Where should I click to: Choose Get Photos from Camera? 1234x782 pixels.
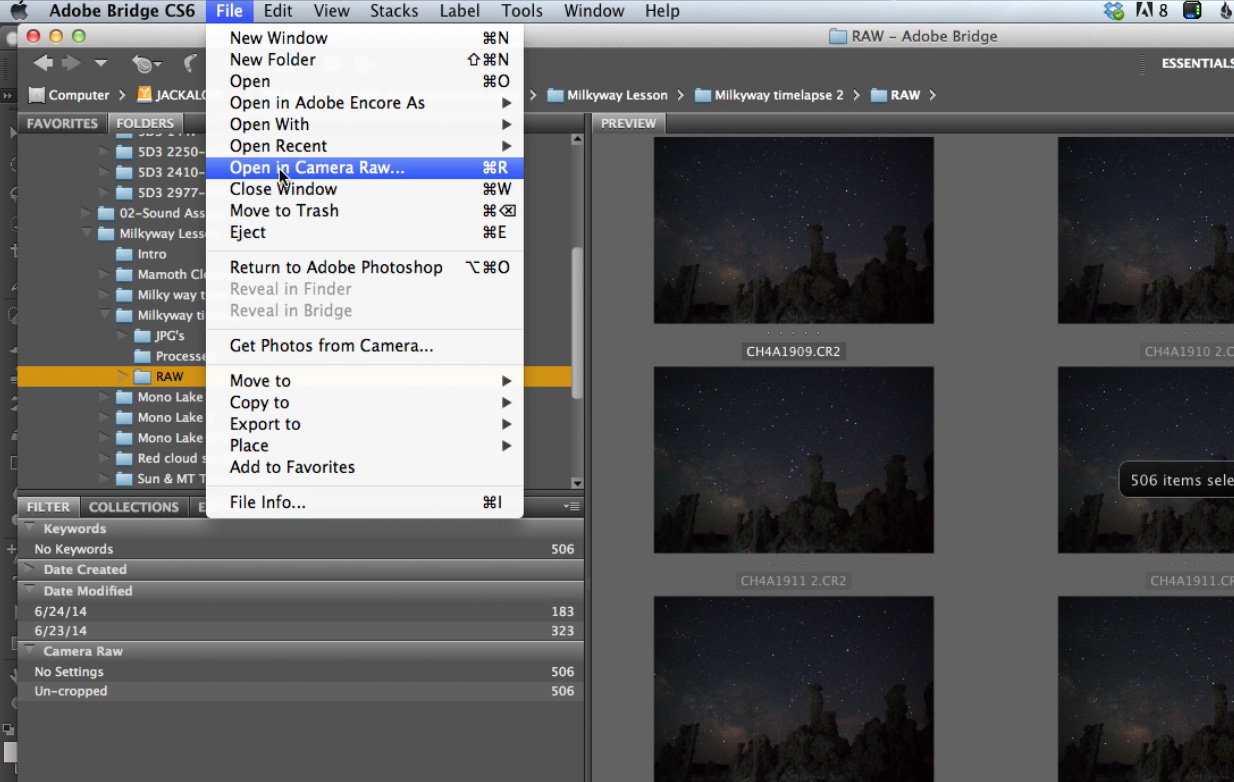click(x=364, y=346)
